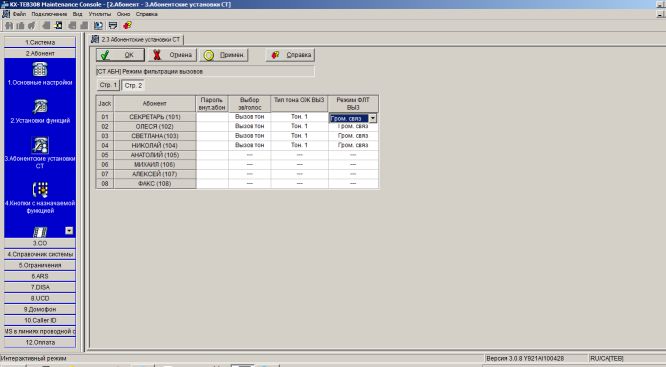The height and width of the screenshot is (367, 666).
Task: Click the Тип тона ОЖ ВЫЗ column header
Action: coord(299,104)
